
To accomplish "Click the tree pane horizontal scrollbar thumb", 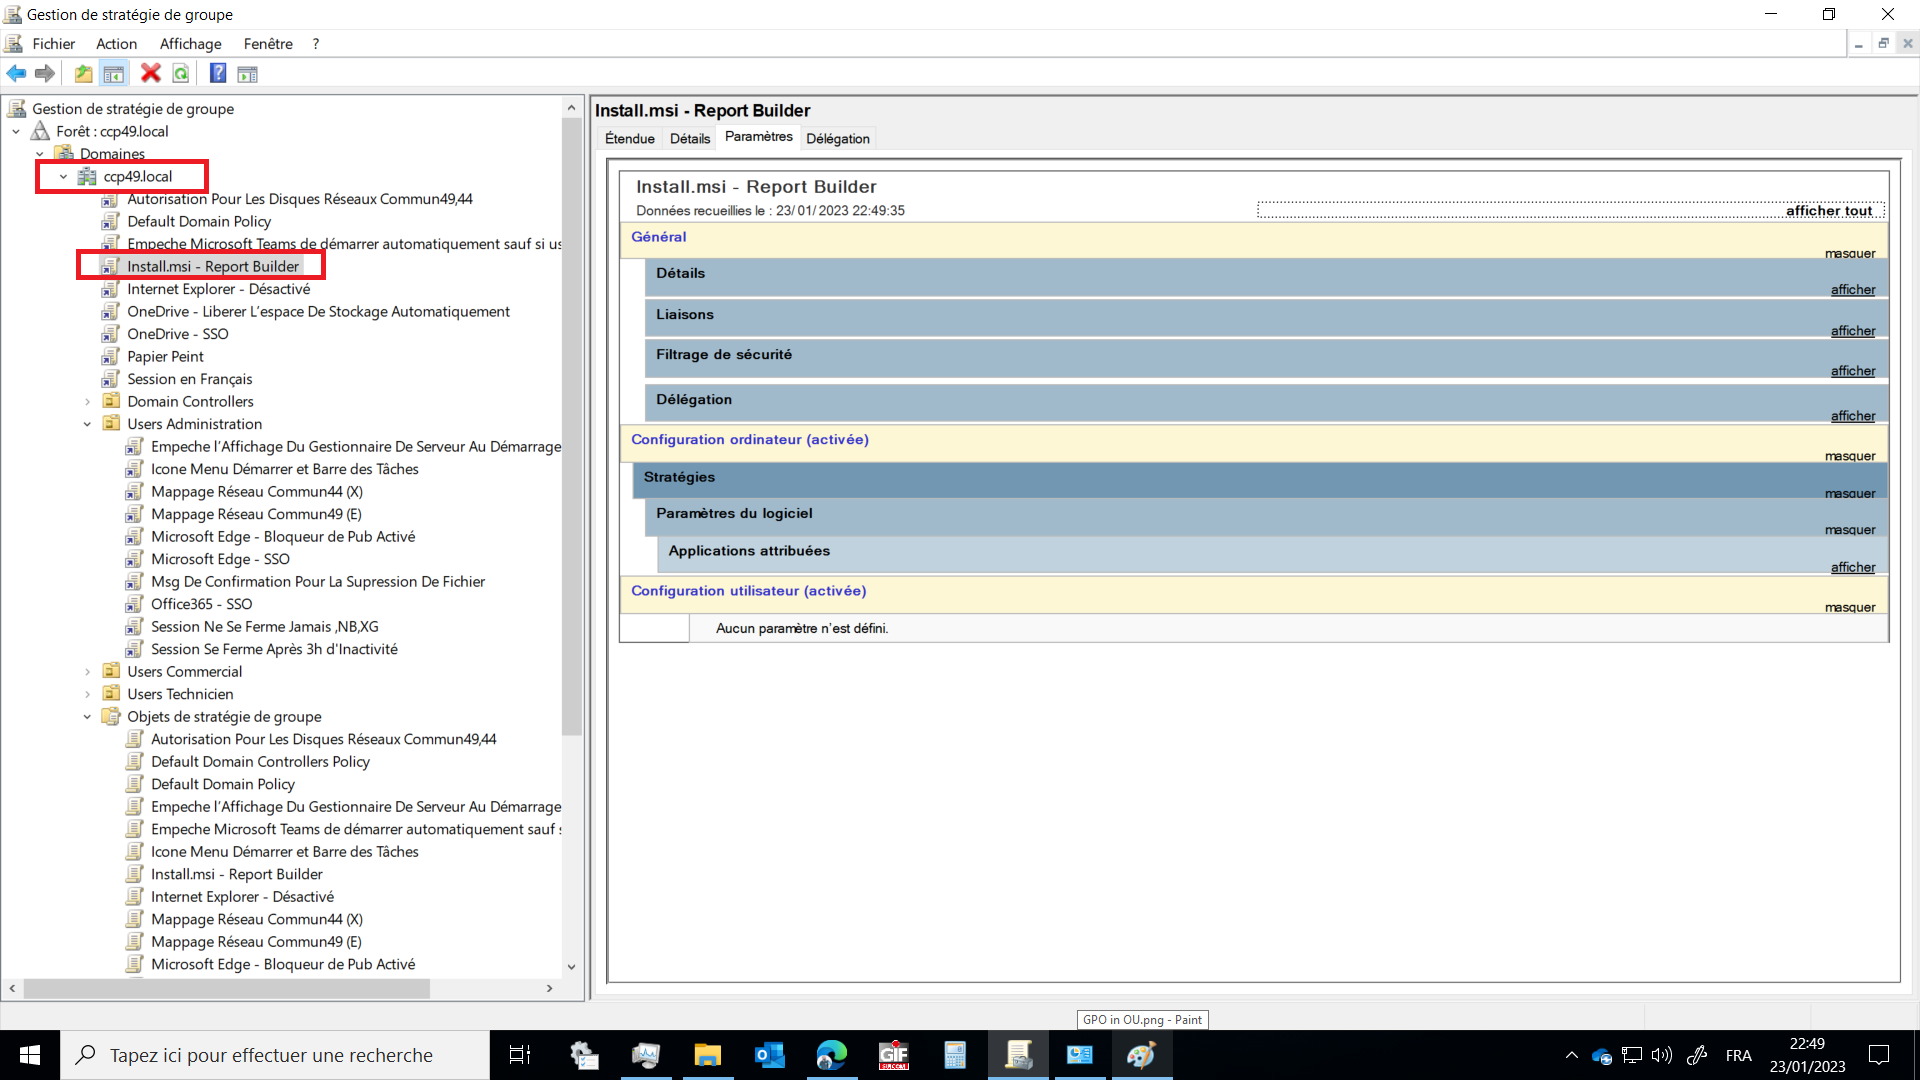I will (x=226, y=988).
